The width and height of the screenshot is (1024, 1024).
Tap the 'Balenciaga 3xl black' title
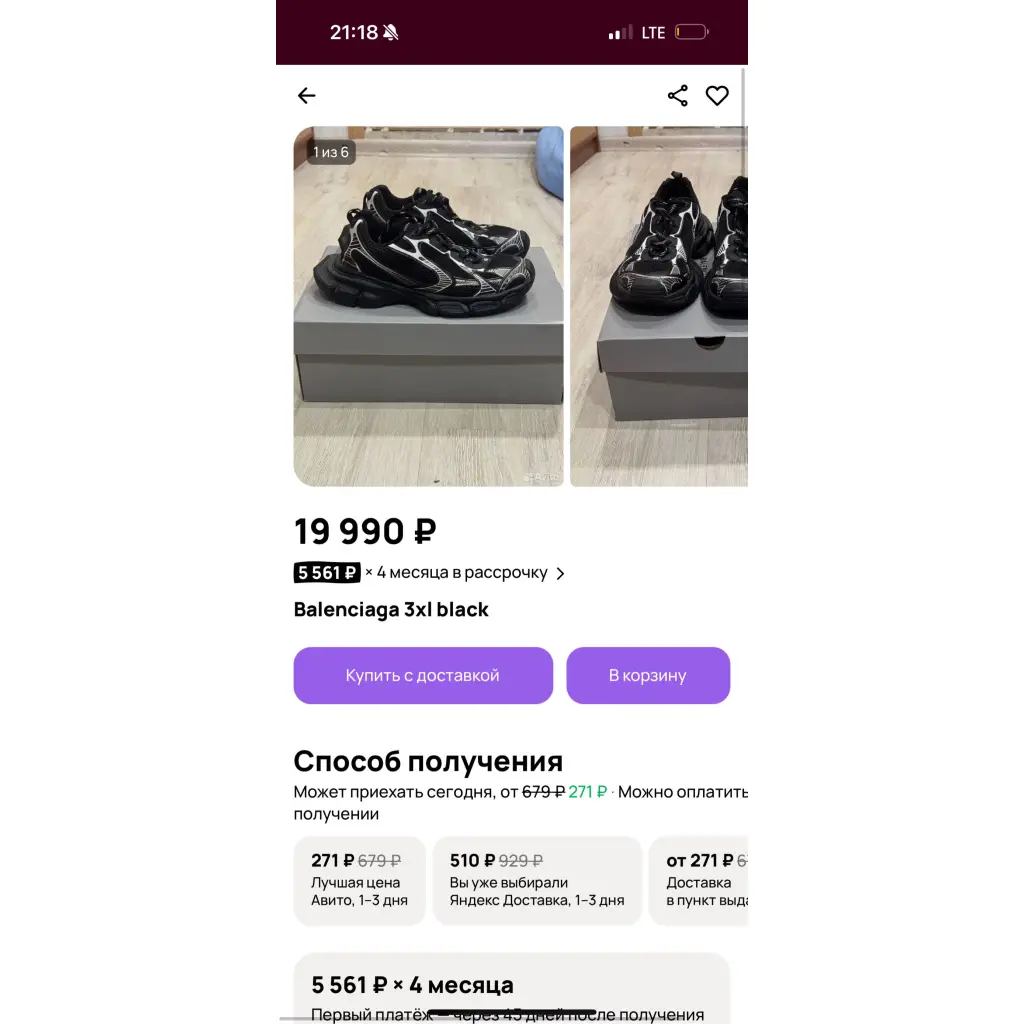click(391, 610)
